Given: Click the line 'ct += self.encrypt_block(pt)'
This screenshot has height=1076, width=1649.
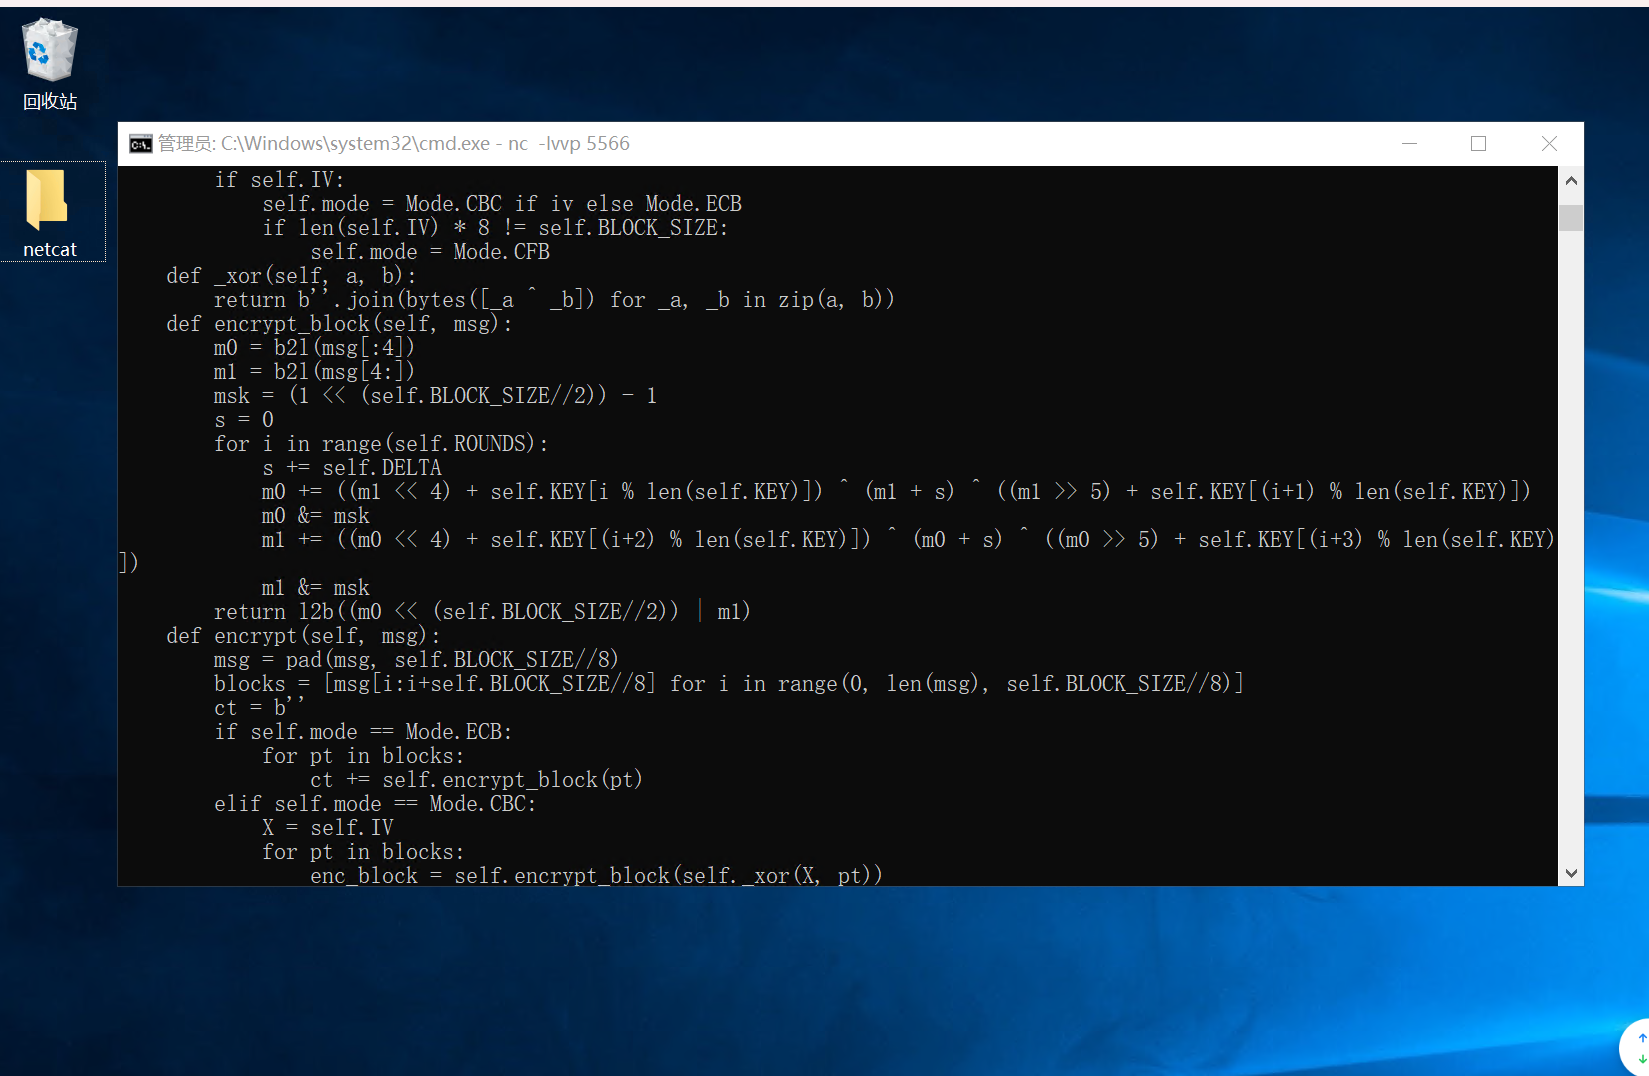Looking at the screenshot, I should [476, 780].
